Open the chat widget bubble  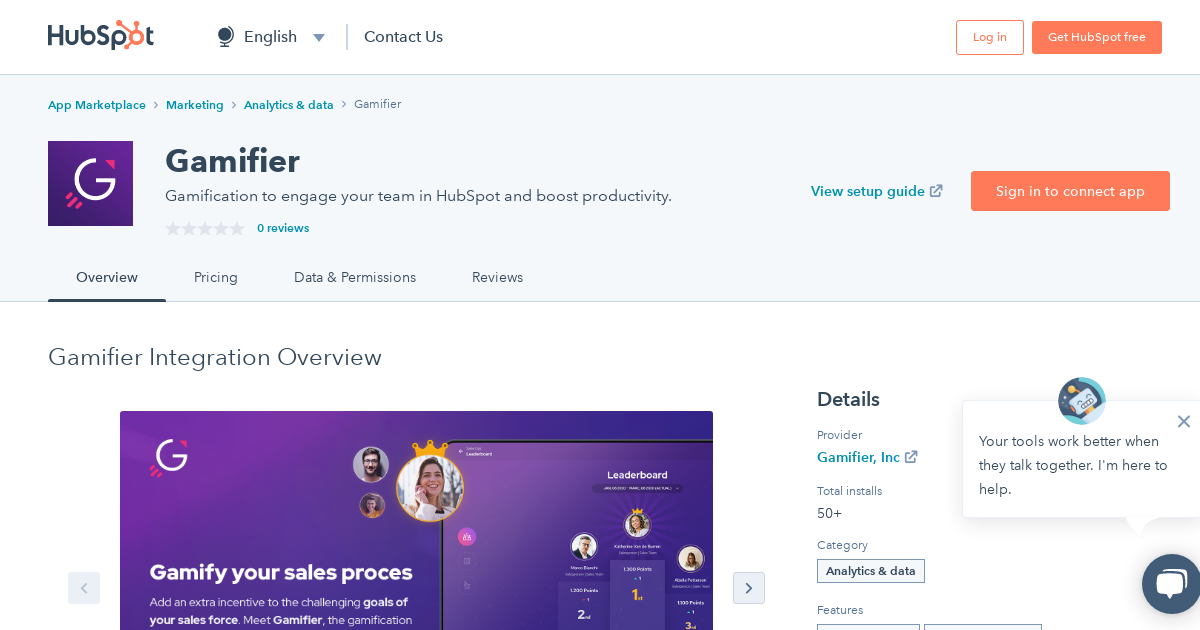coord(1170,584)
